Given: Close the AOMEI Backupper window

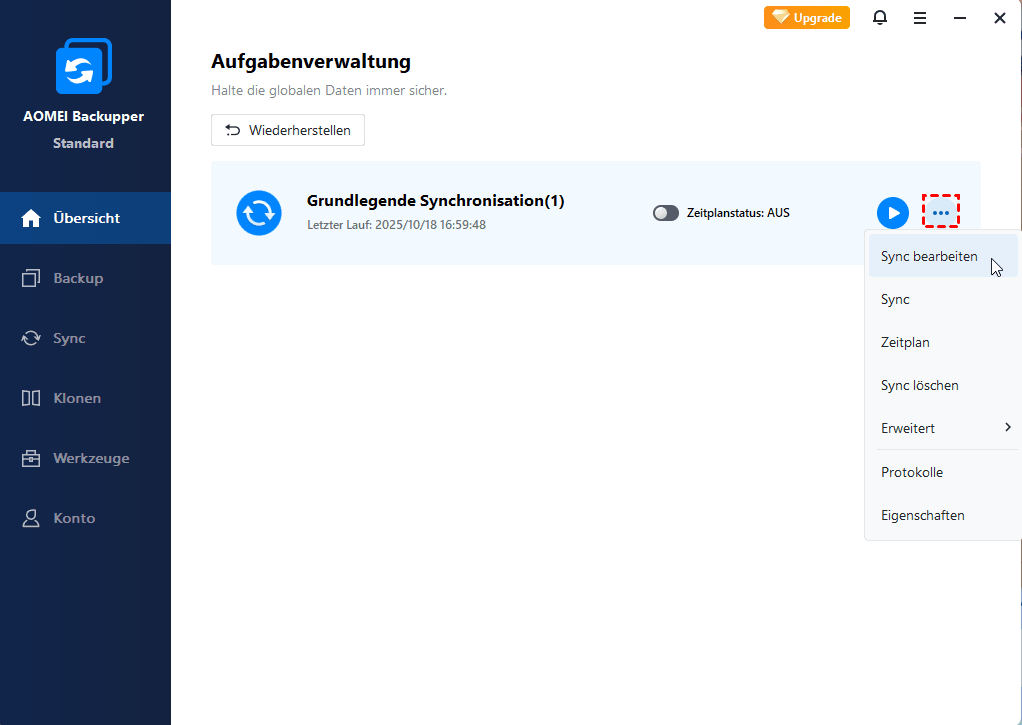Looking at the screenshot, I should coord(999,18).
